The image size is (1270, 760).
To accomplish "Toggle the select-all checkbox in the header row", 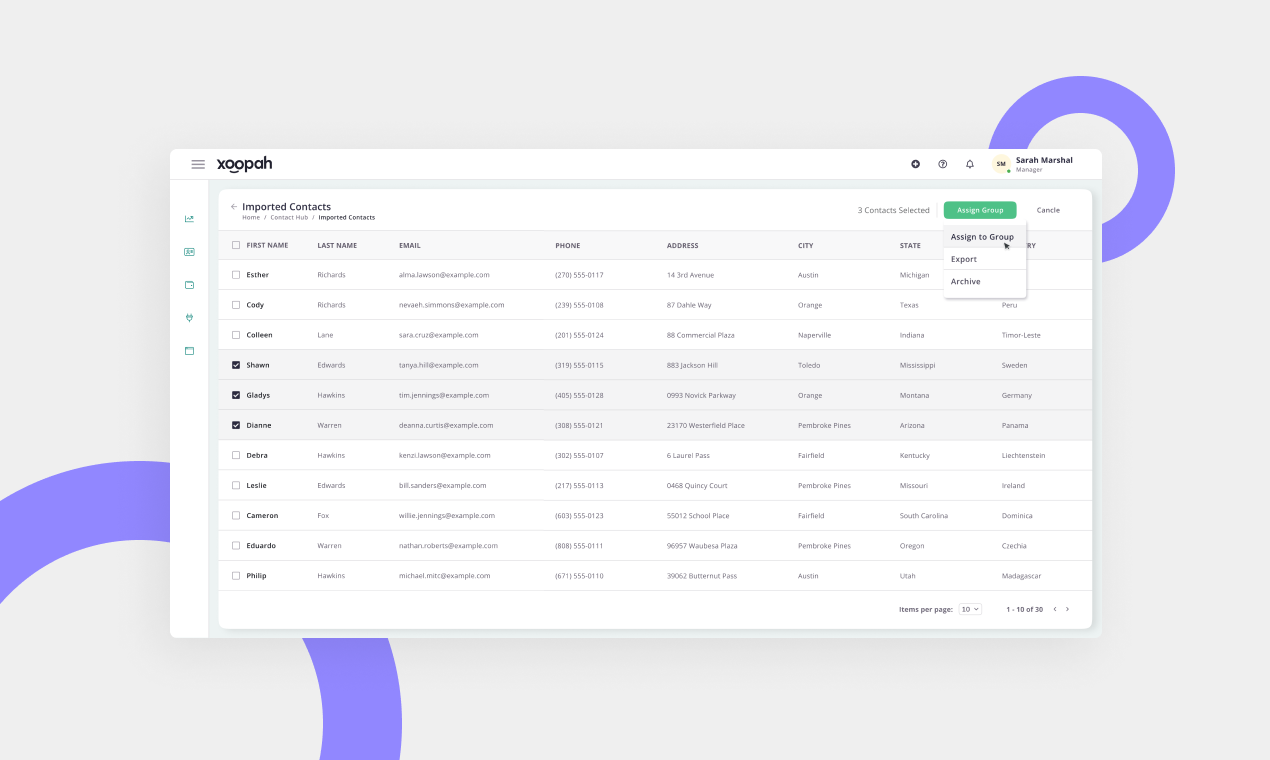I will coord(234,244).
